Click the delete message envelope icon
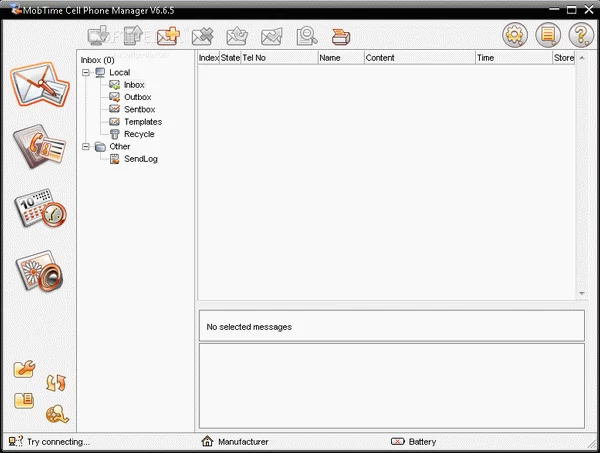 (x=202, y=37)
